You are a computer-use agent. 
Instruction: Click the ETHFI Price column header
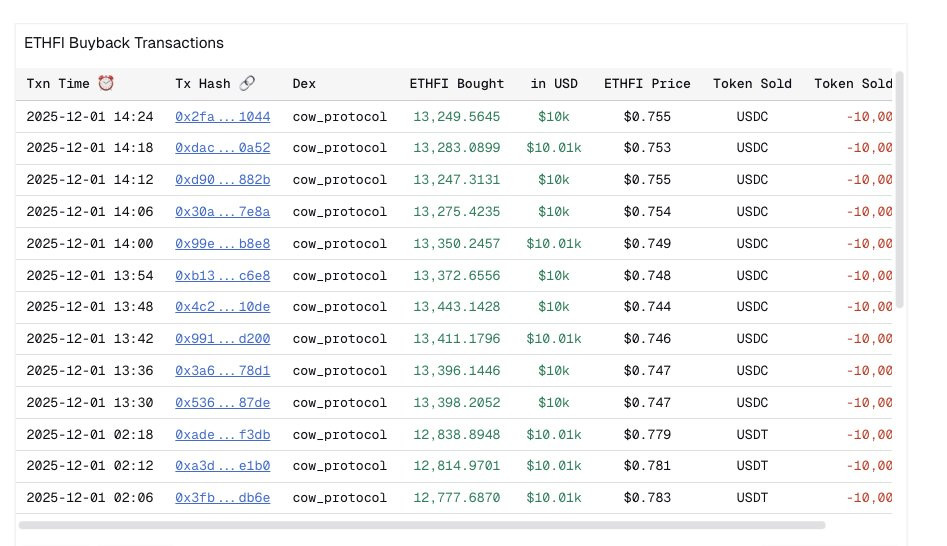(x=646, y=84)
